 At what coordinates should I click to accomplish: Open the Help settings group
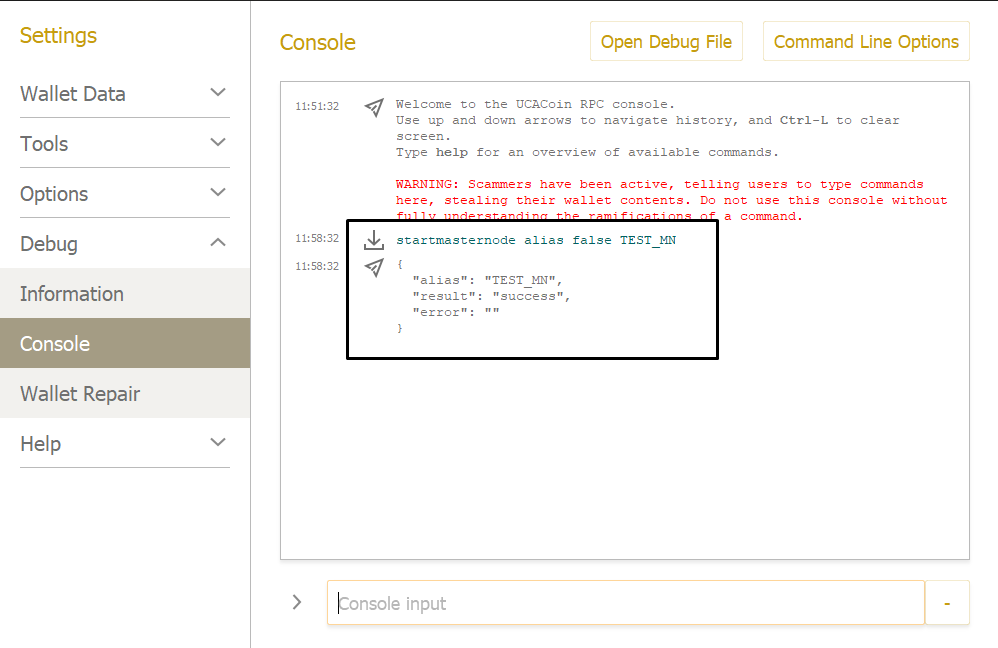click(125, 444)
